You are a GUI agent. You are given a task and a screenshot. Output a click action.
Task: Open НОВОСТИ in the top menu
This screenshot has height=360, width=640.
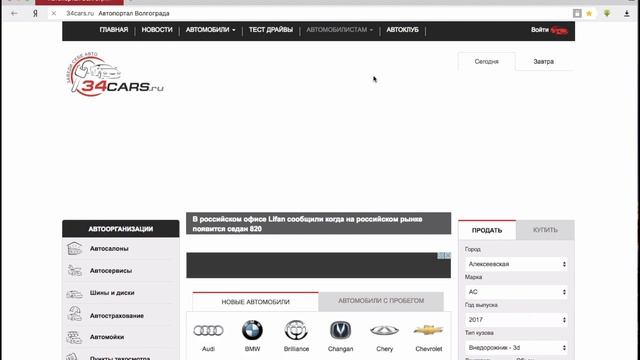coord(157,30)
